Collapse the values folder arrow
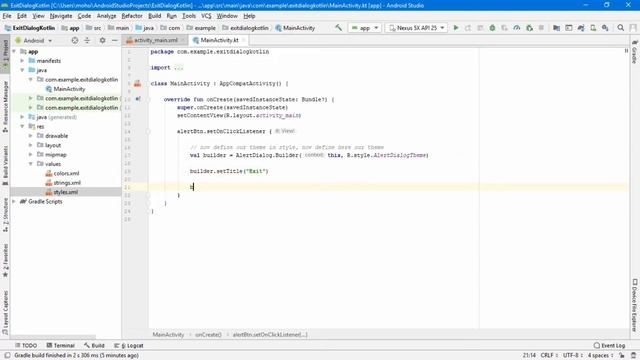 31,164
